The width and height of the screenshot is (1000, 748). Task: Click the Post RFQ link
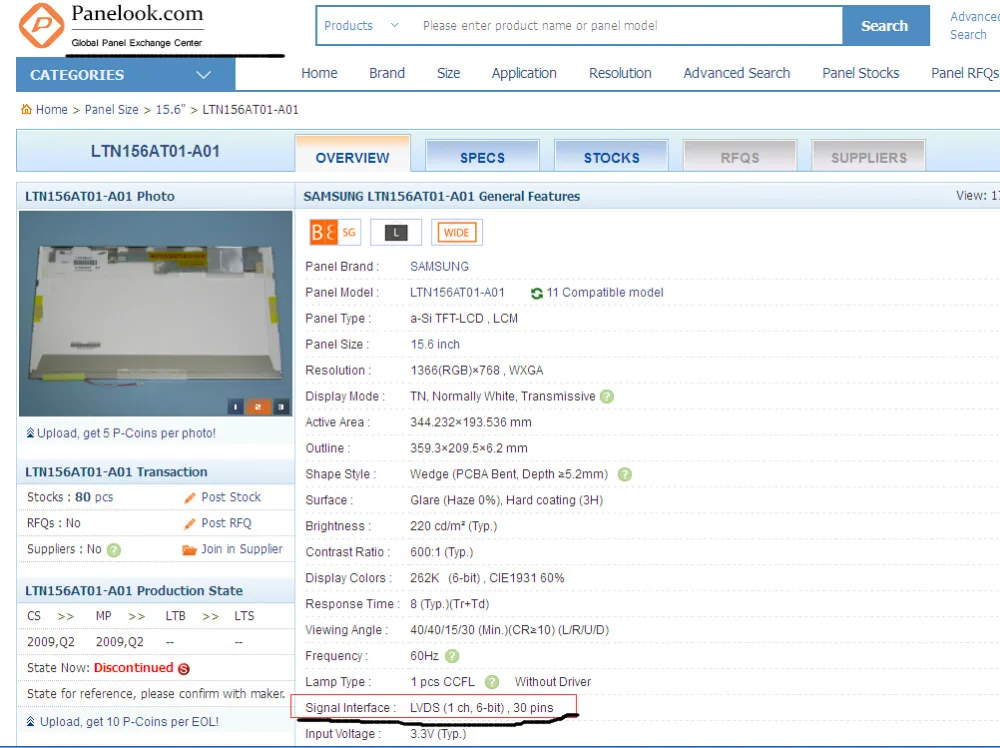tap(226, 523)
